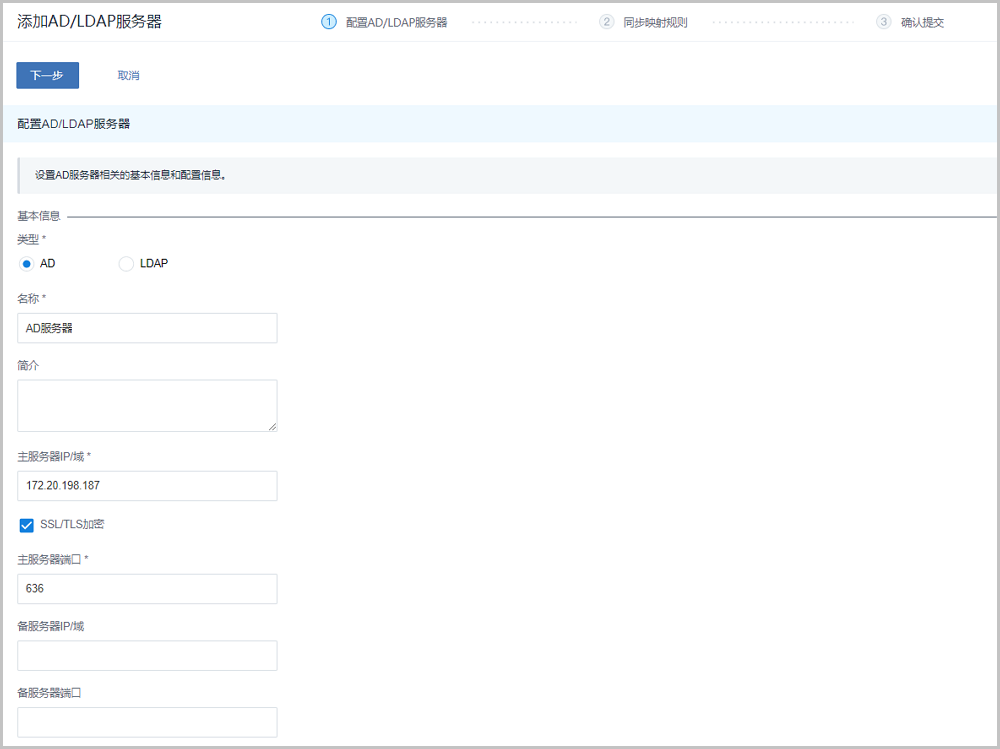Go to the 确认提交 step label
The width and height of the screenshot is (1000, 749).
click(x=921, y=22)
